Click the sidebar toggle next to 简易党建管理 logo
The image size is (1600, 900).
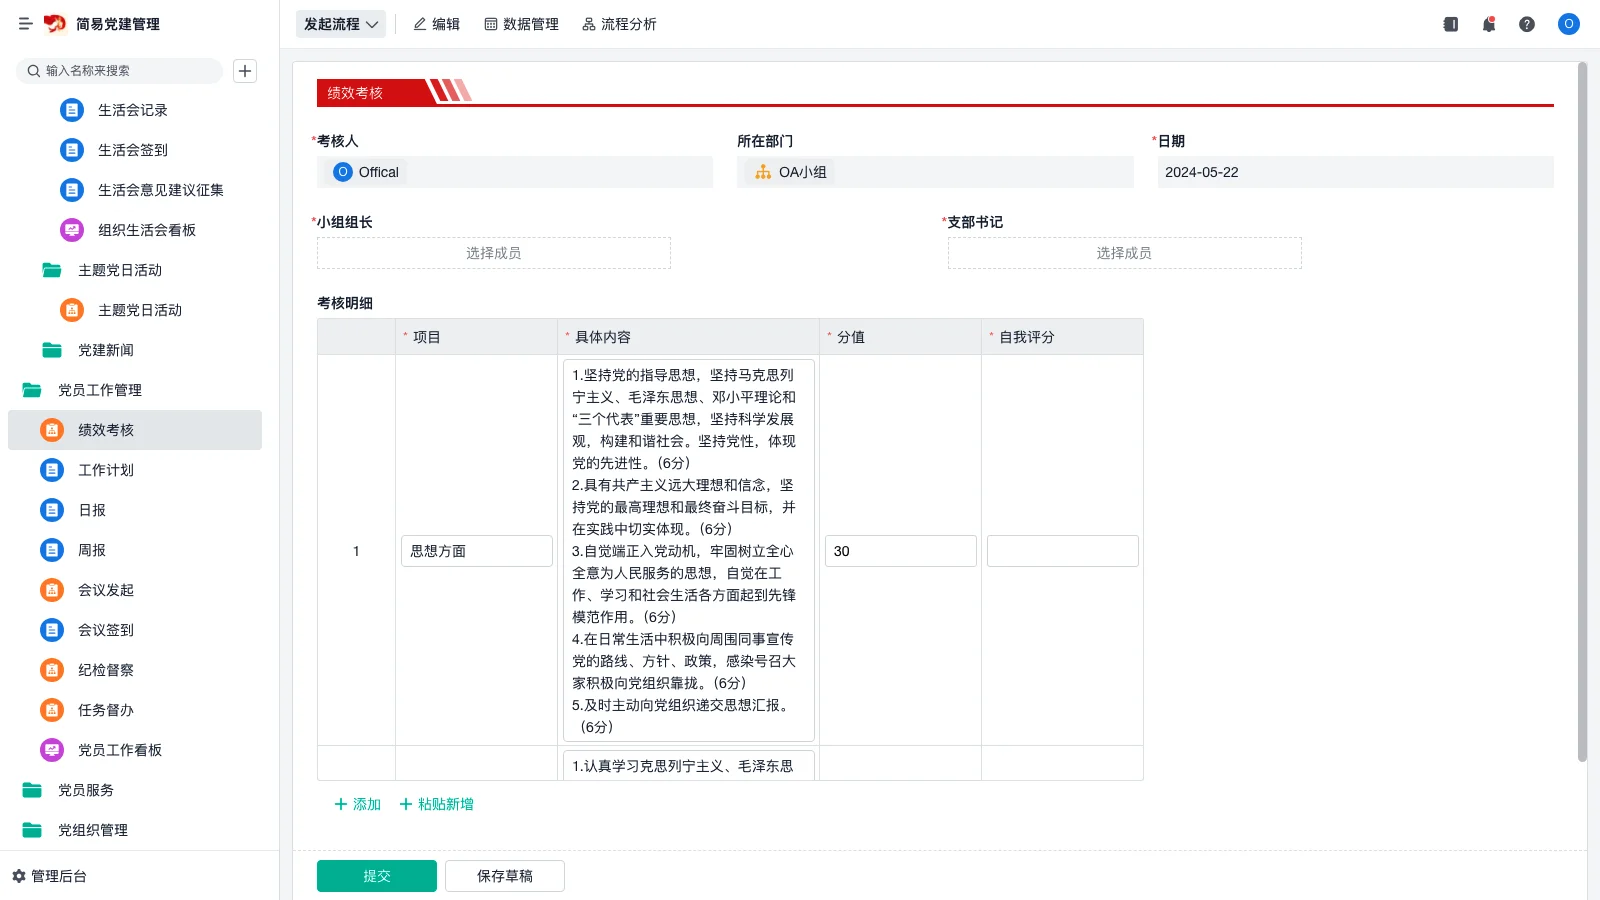pos(25,24)
